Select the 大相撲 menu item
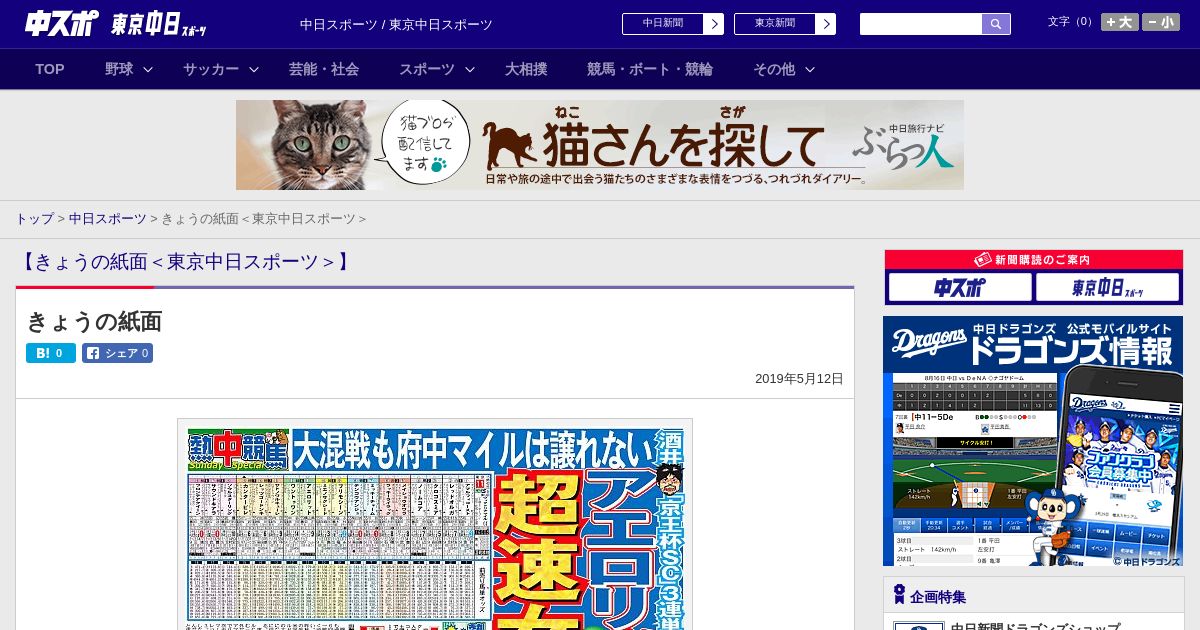 (x=526, y=69)
